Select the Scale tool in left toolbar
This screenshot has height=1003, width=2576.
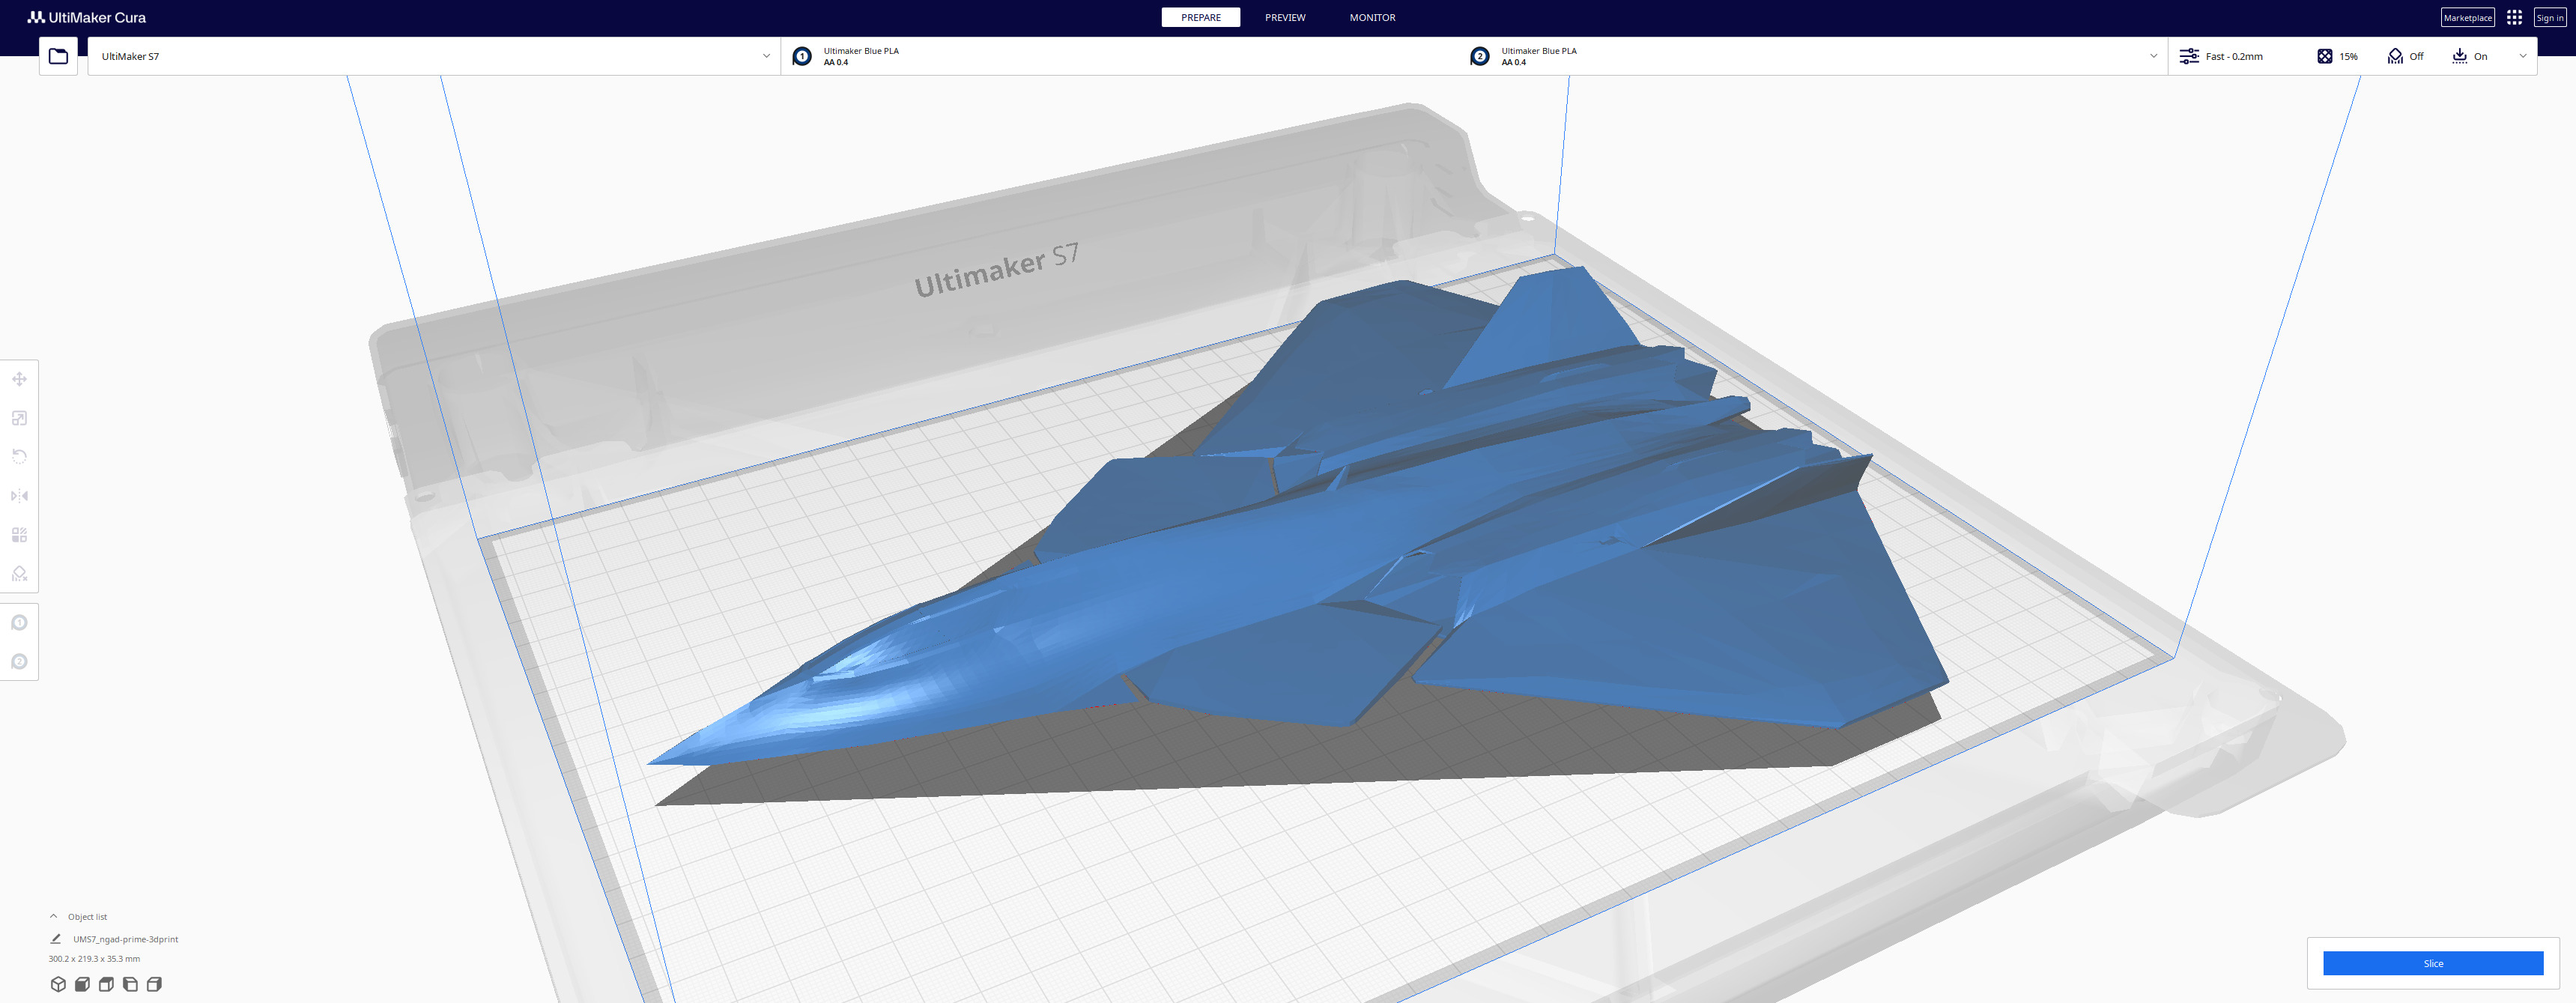(19, 418)
